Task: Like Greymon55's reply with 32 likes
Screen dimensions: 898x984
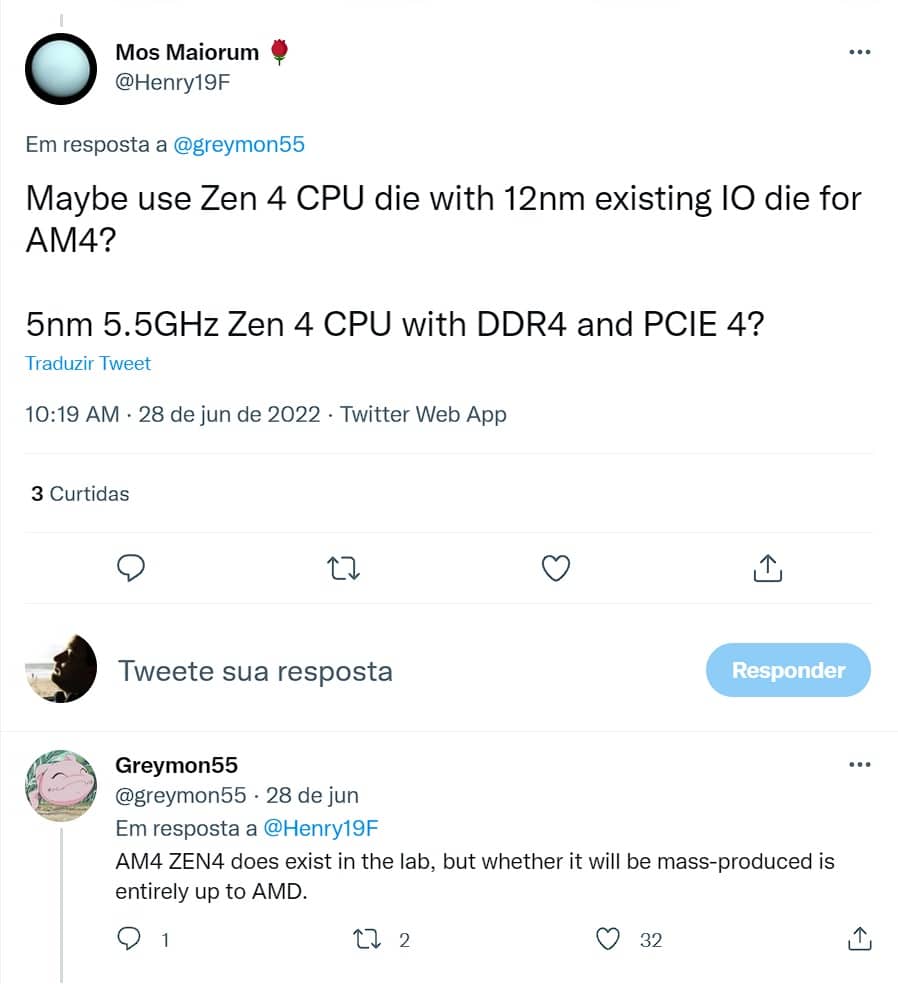Action: pyautogui.click(x=607, y=939)
